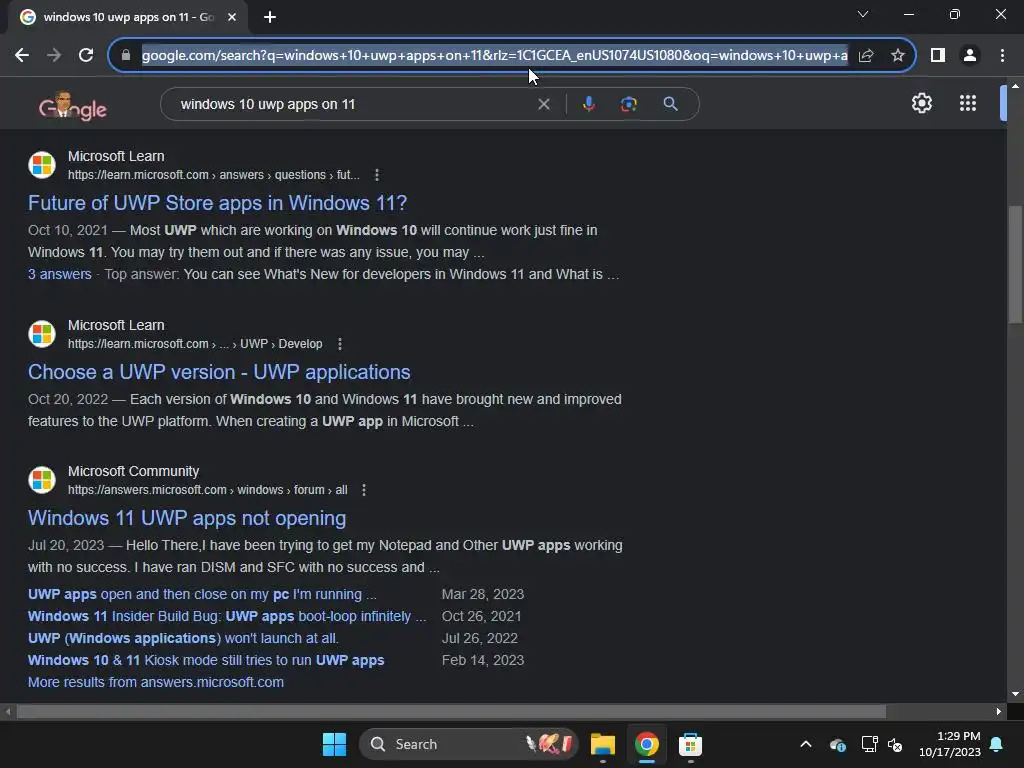Reload the current page
Screen dimensions: 1024x768
click(x=86, y=55)
